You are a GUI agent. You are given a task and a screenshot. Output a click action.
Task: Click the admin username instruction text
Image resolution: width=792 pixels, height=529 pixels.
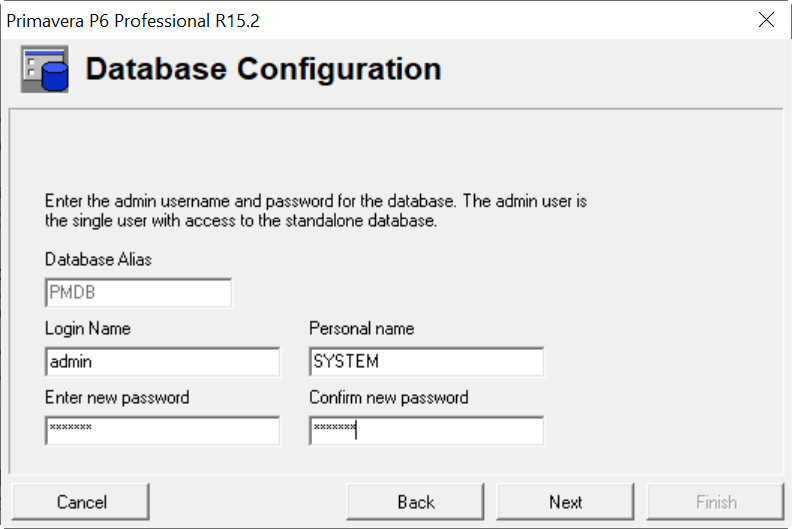316,211
